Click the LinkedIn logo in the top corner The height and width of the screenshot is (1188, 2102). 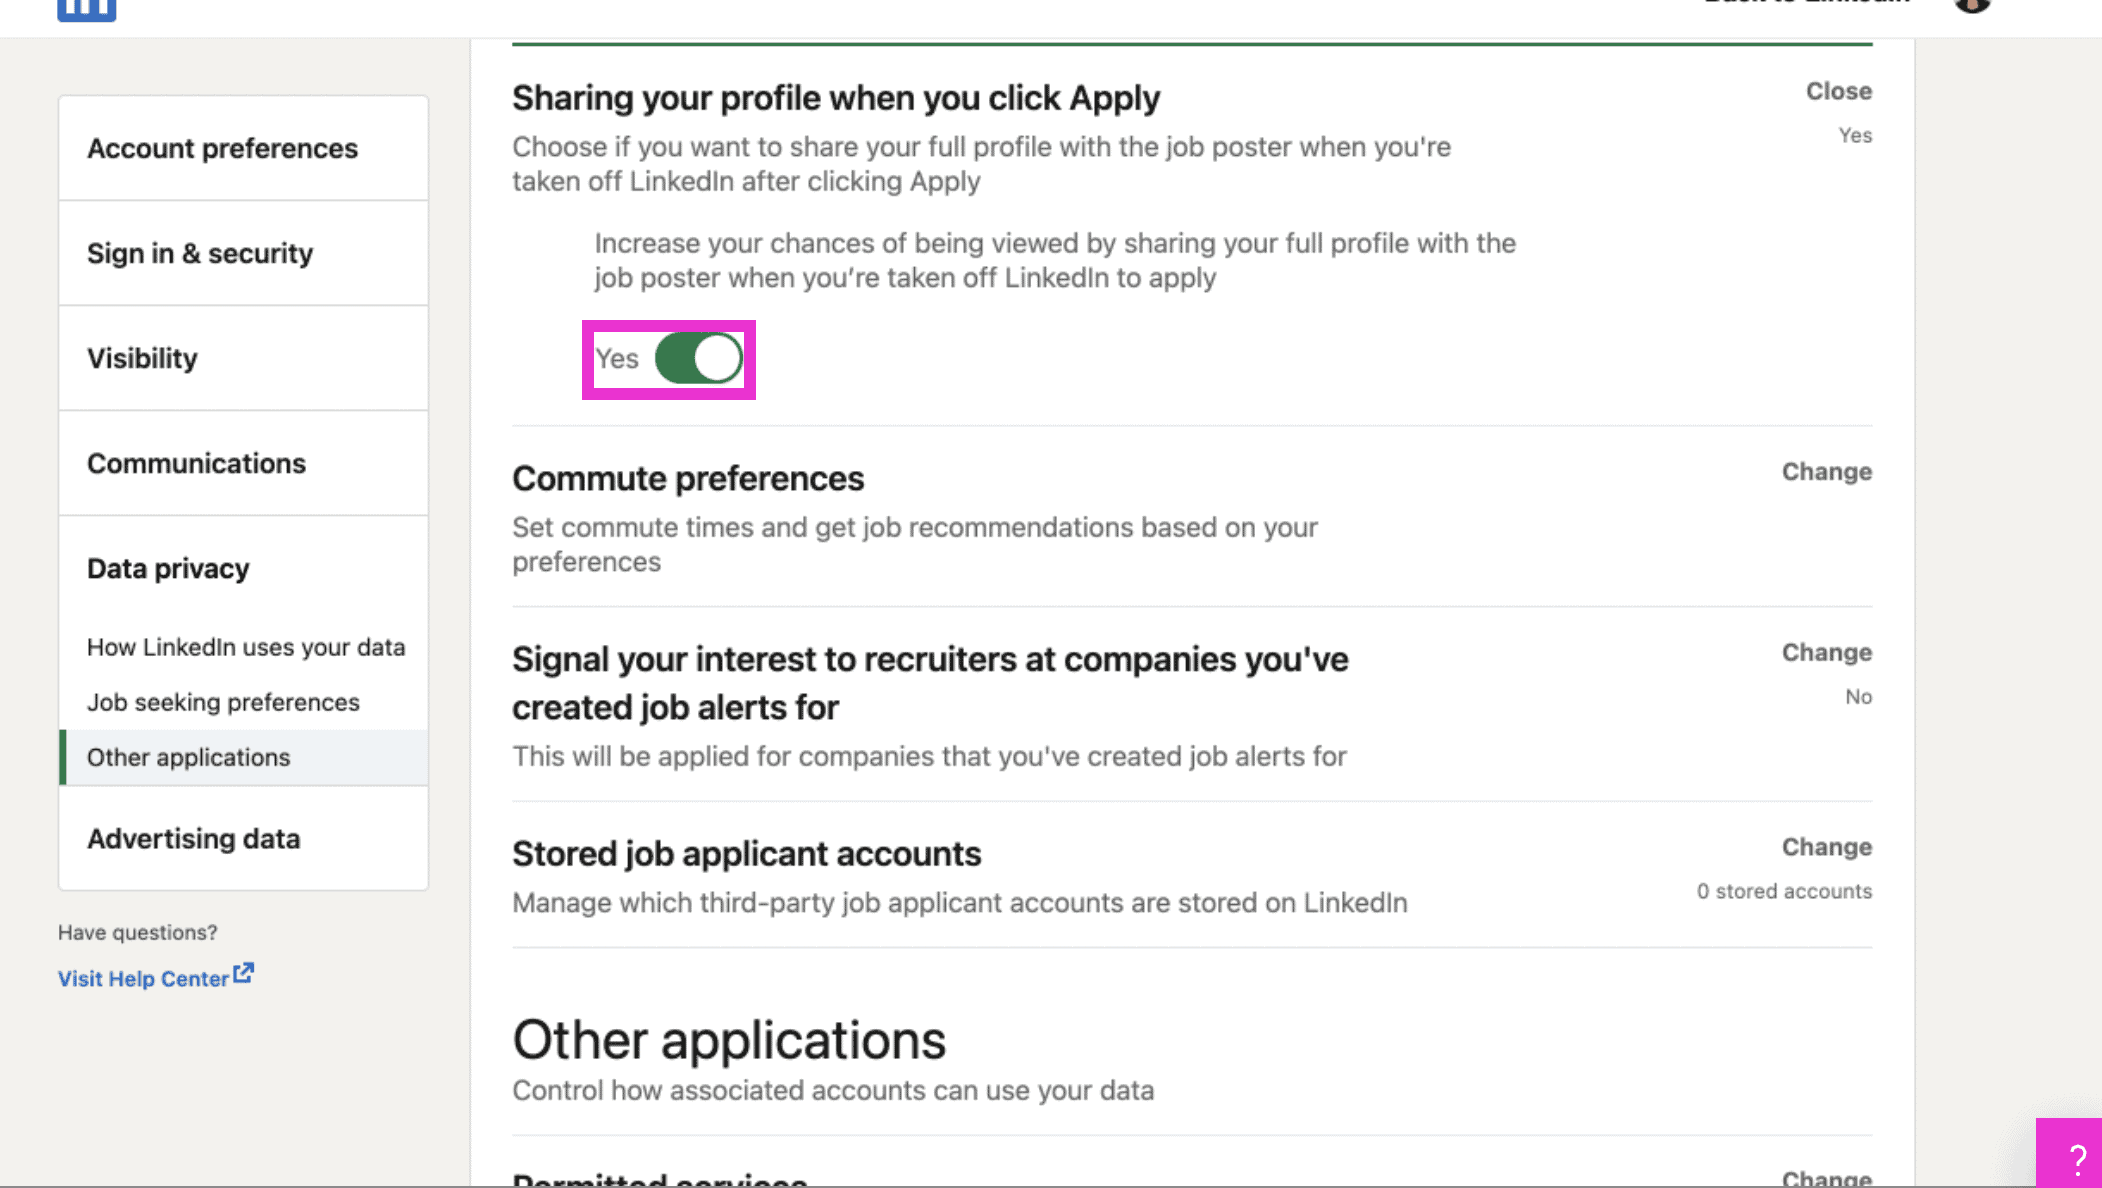tap(86, 8)
